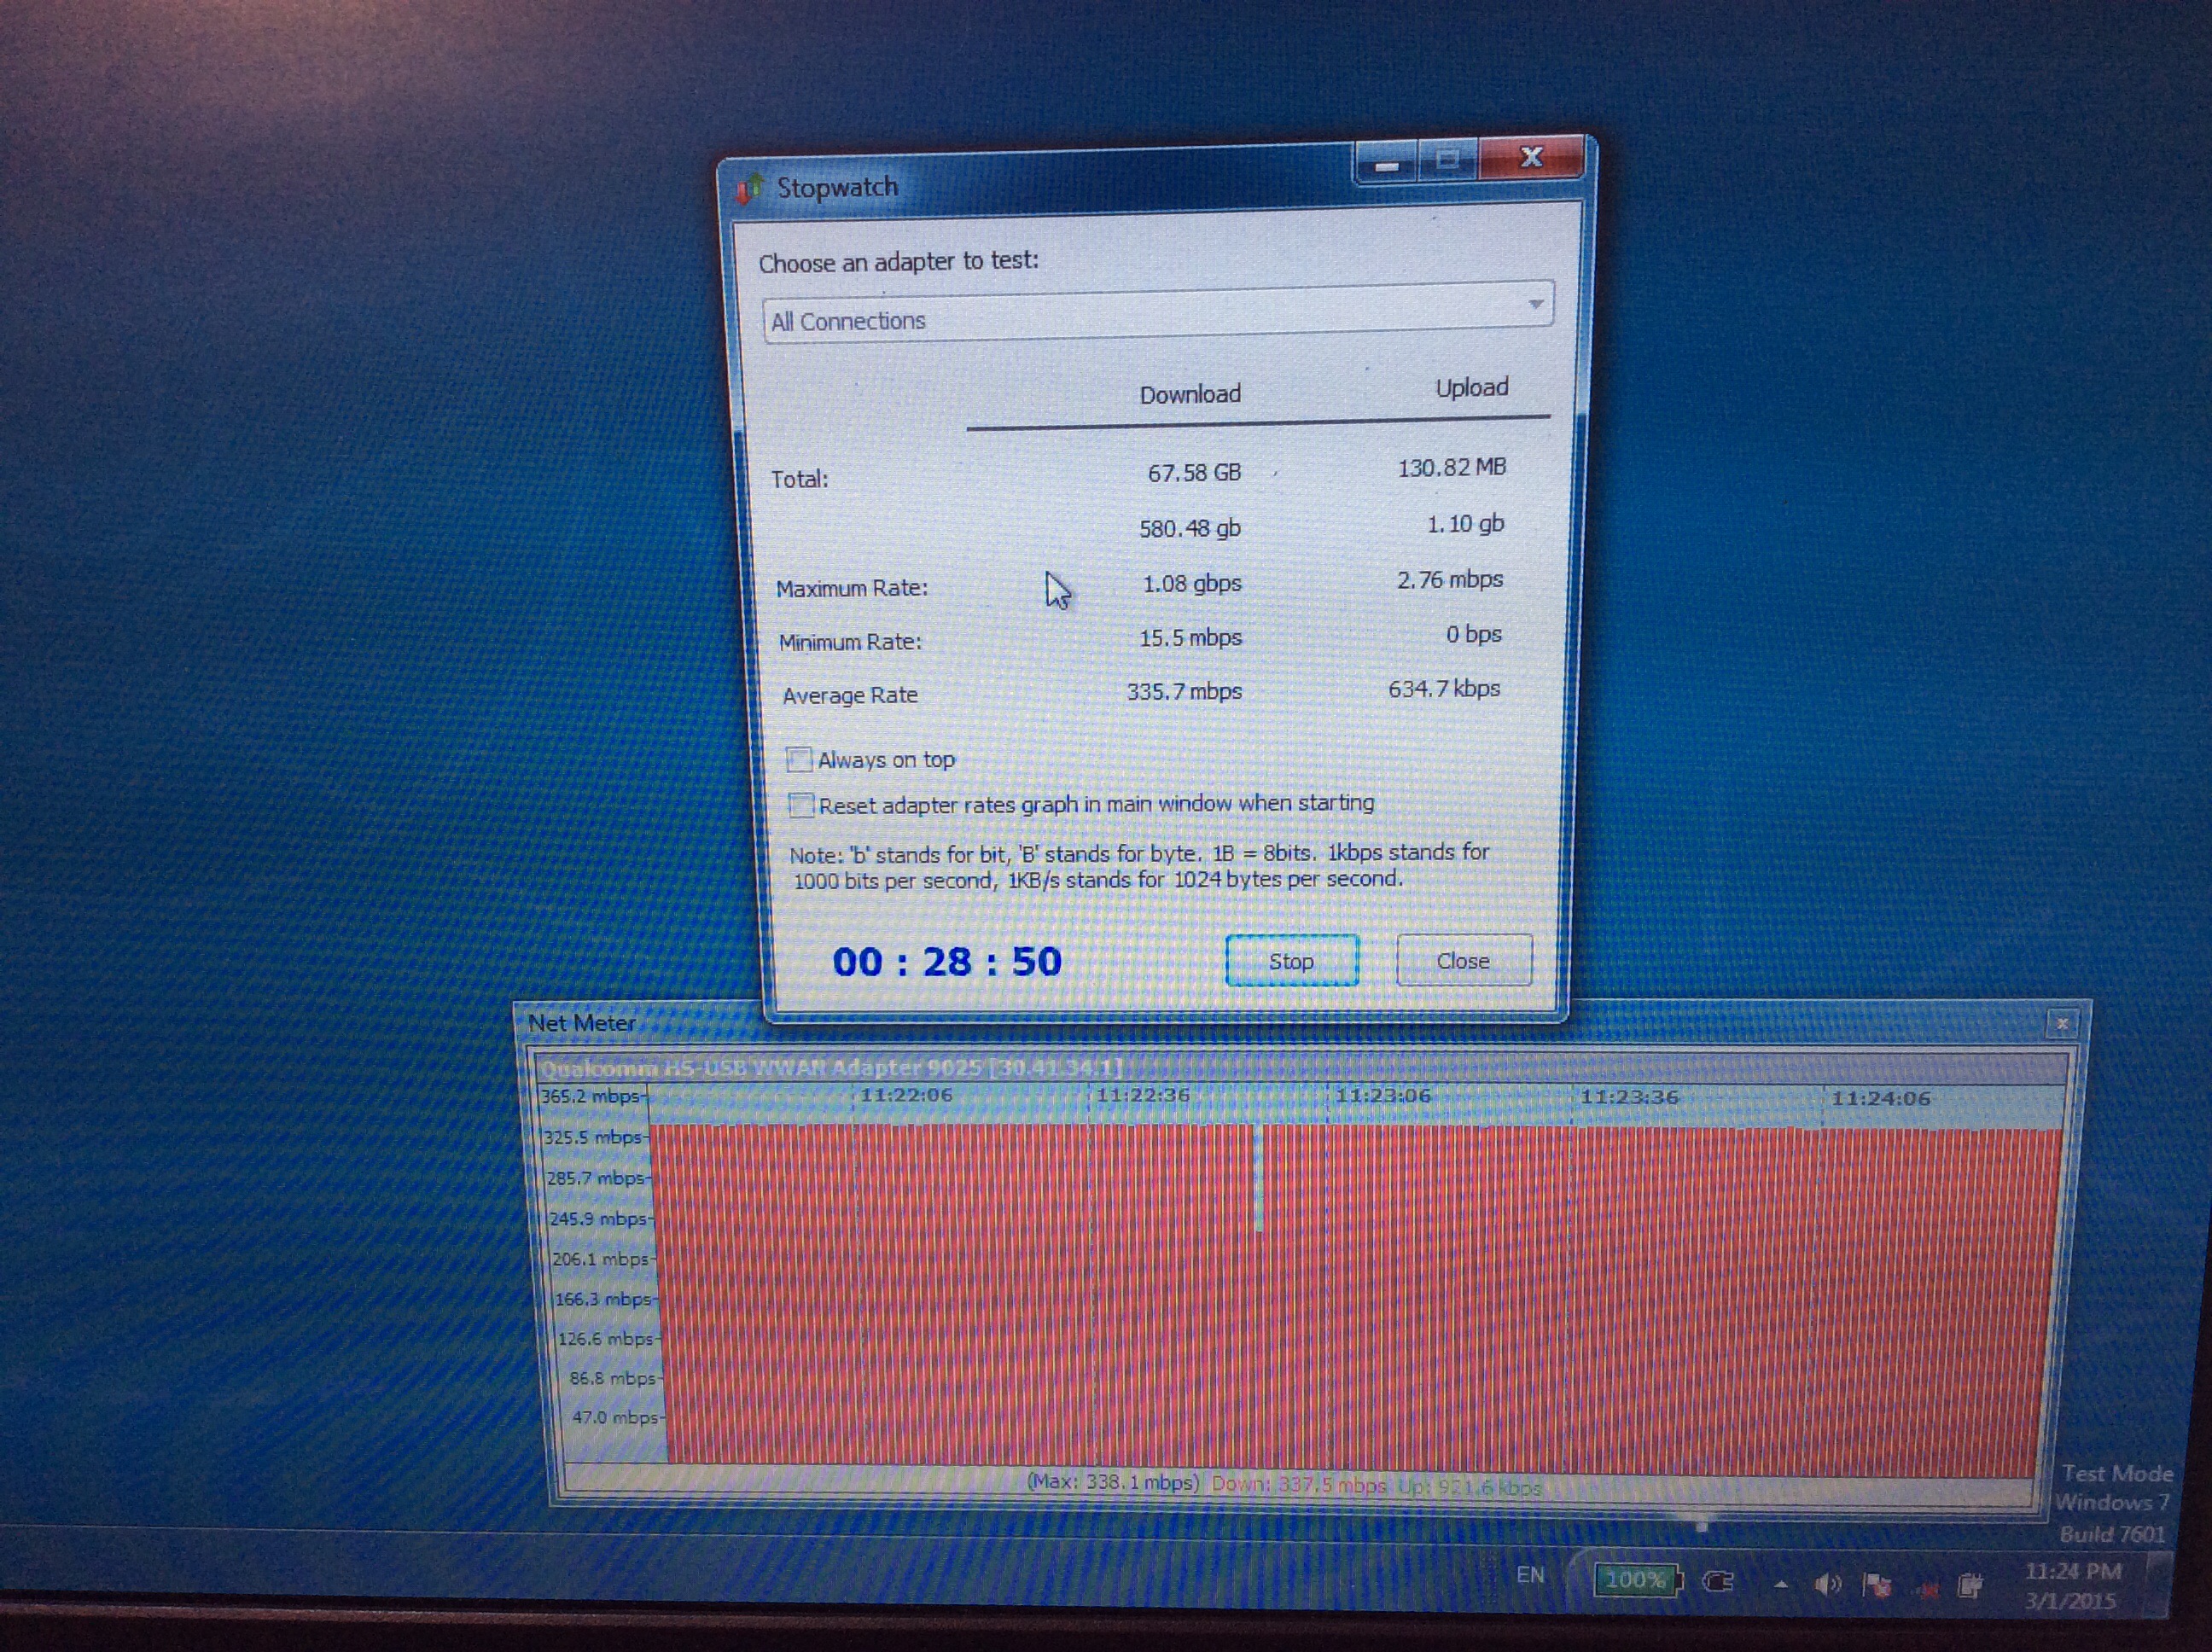Close the Net Meter window
The width and height of the screenshot is (2212, 1652).
(2062, 1023)
